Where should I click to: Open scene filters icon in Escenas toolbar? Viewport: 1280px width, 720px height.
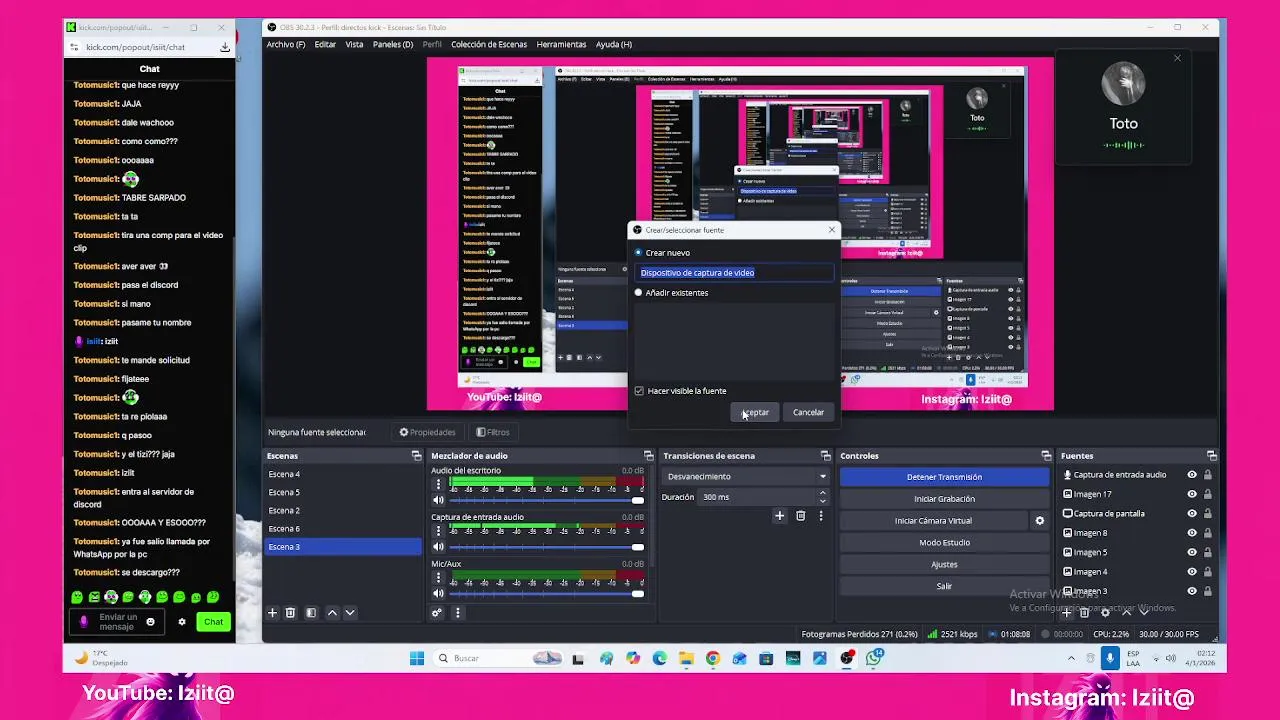(x=311, y=613)
